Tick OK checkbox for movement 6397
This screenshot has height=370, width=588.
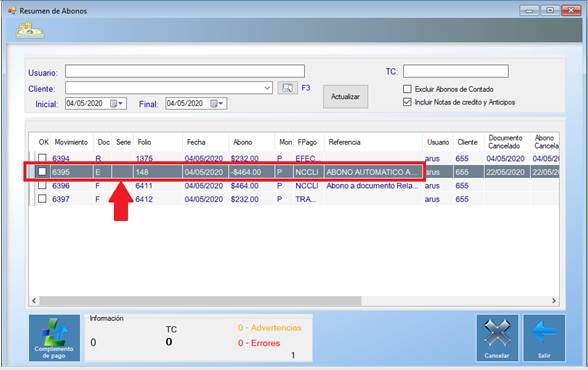[42, 199]
